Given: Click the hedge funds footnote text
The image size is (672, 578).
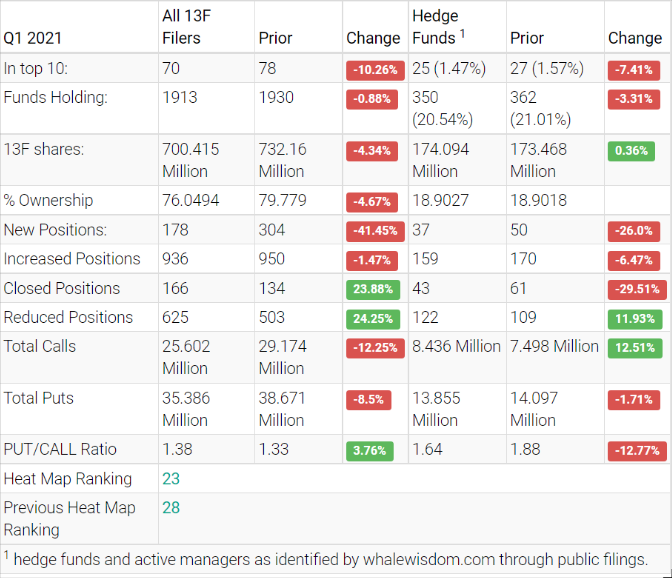Looking at the screenshot, I should [x=330, y=559].
